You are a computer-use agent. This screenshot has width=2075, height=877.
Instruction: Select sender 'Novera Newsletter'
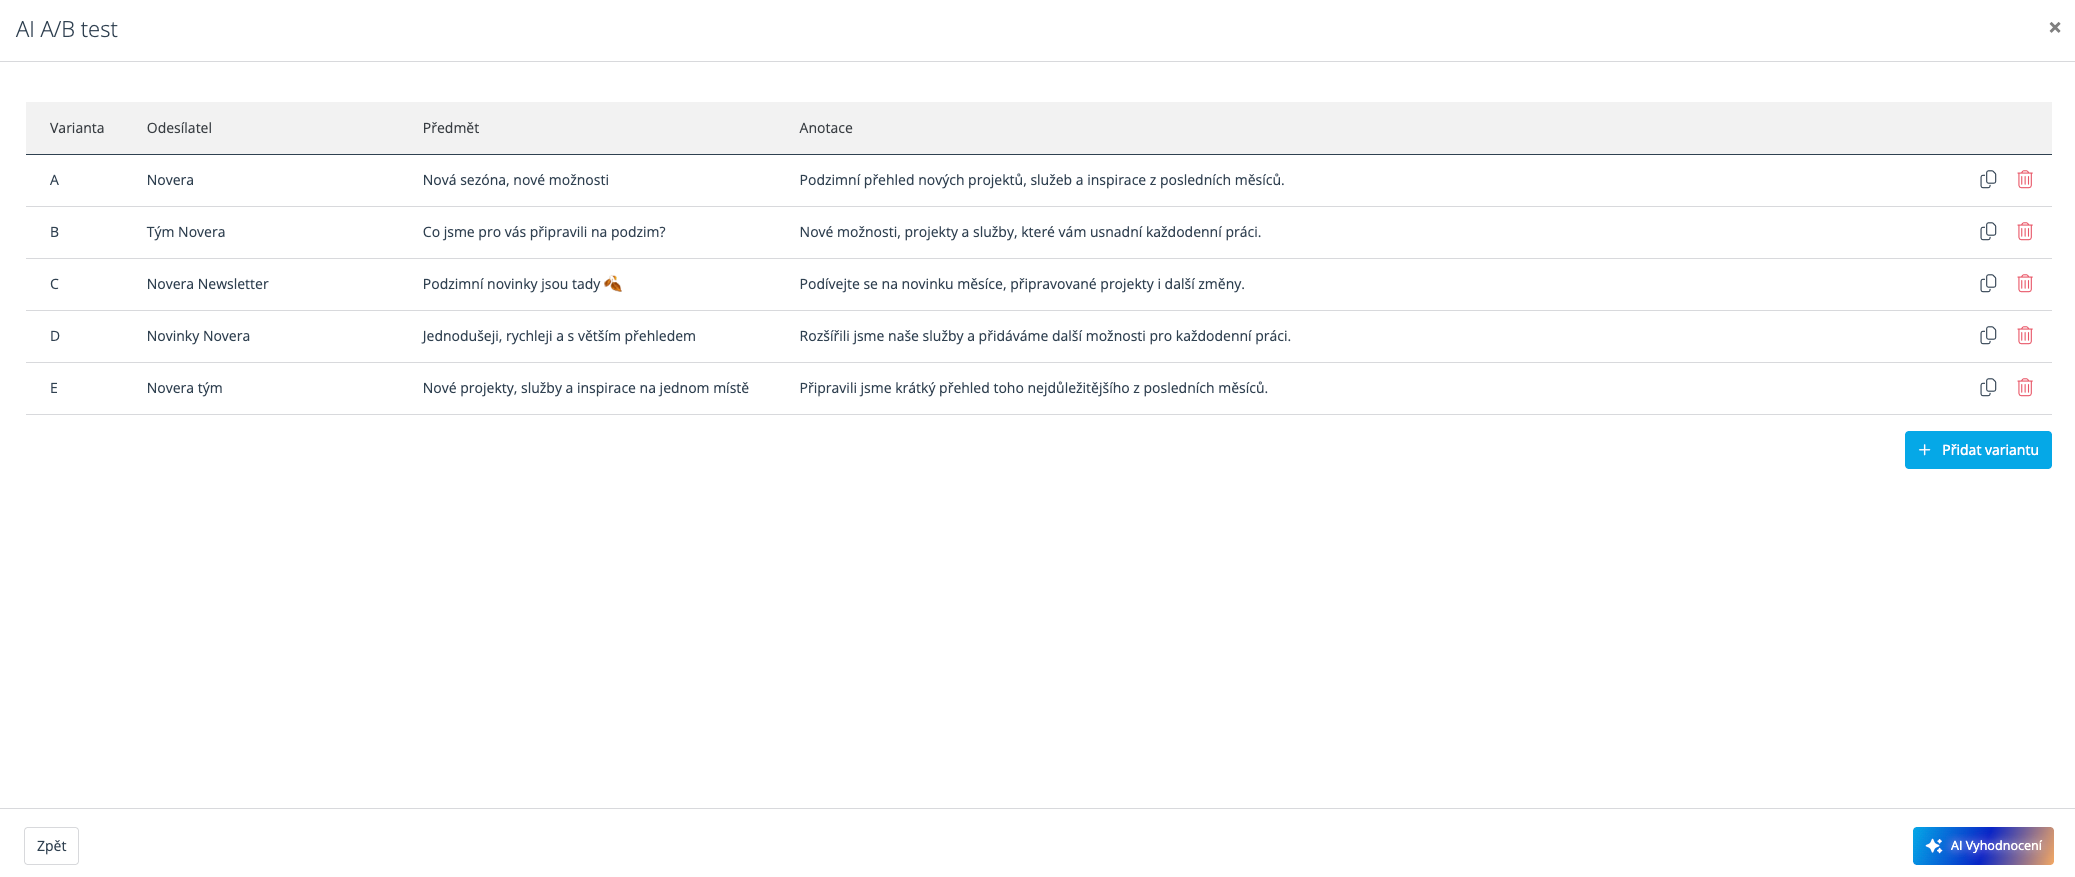point(208,284)
